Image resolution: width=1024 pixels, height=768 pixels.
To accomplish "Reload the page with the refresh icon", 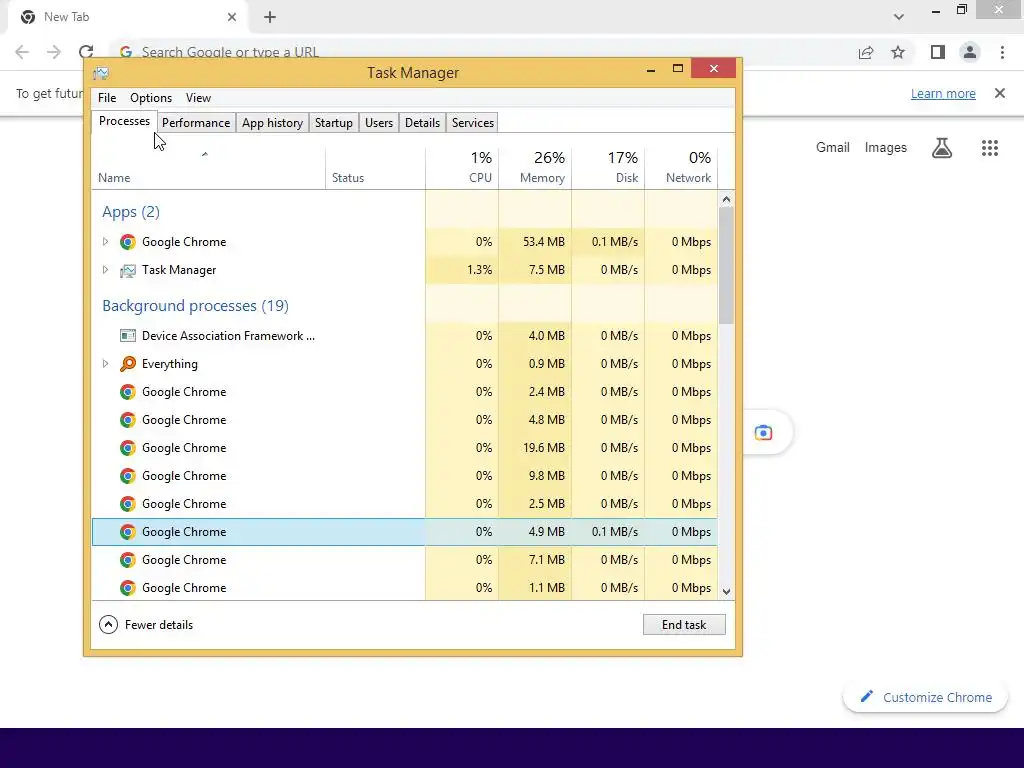I will pos(86,52).
